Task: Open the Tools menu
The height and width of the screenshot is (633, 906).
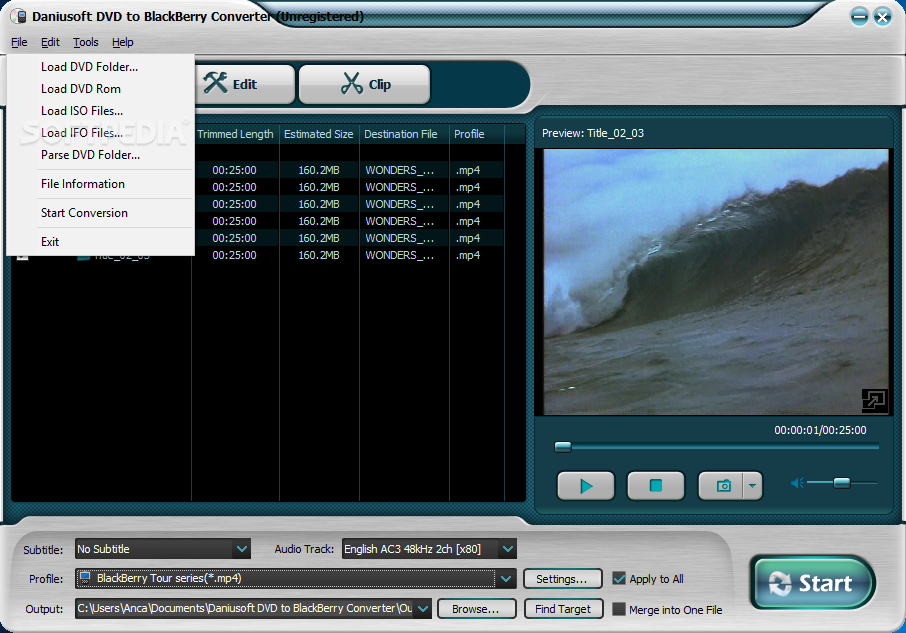Action: 86,42
